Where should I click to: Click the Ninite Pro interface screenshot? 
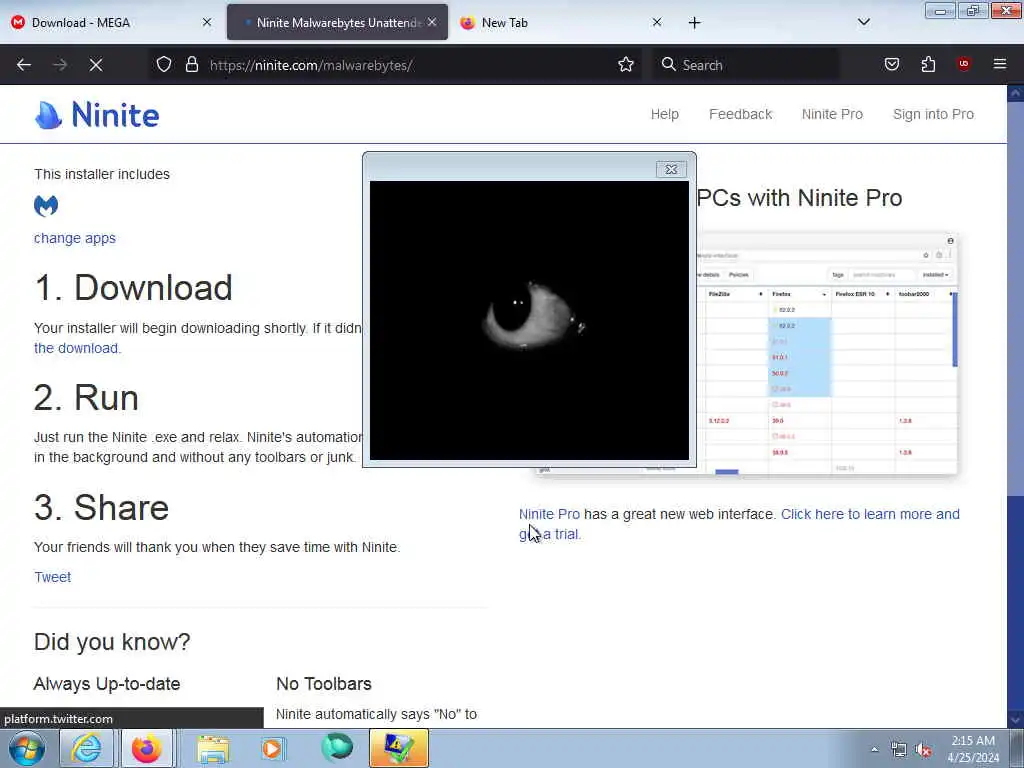point(827,354)
